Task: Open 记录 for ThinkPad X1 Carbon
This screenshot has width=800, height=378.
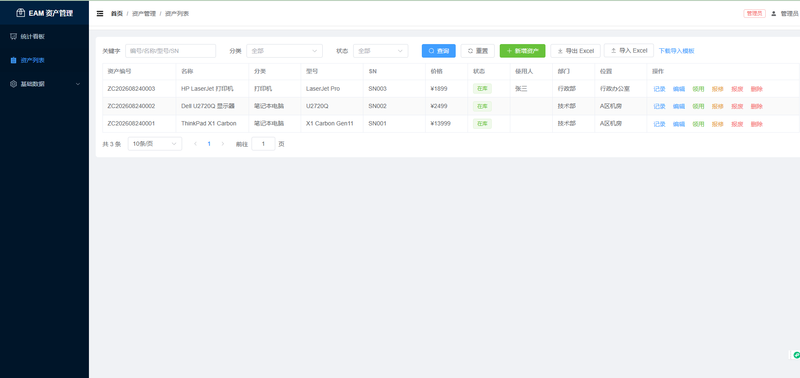Action: (x=659, y=124)
